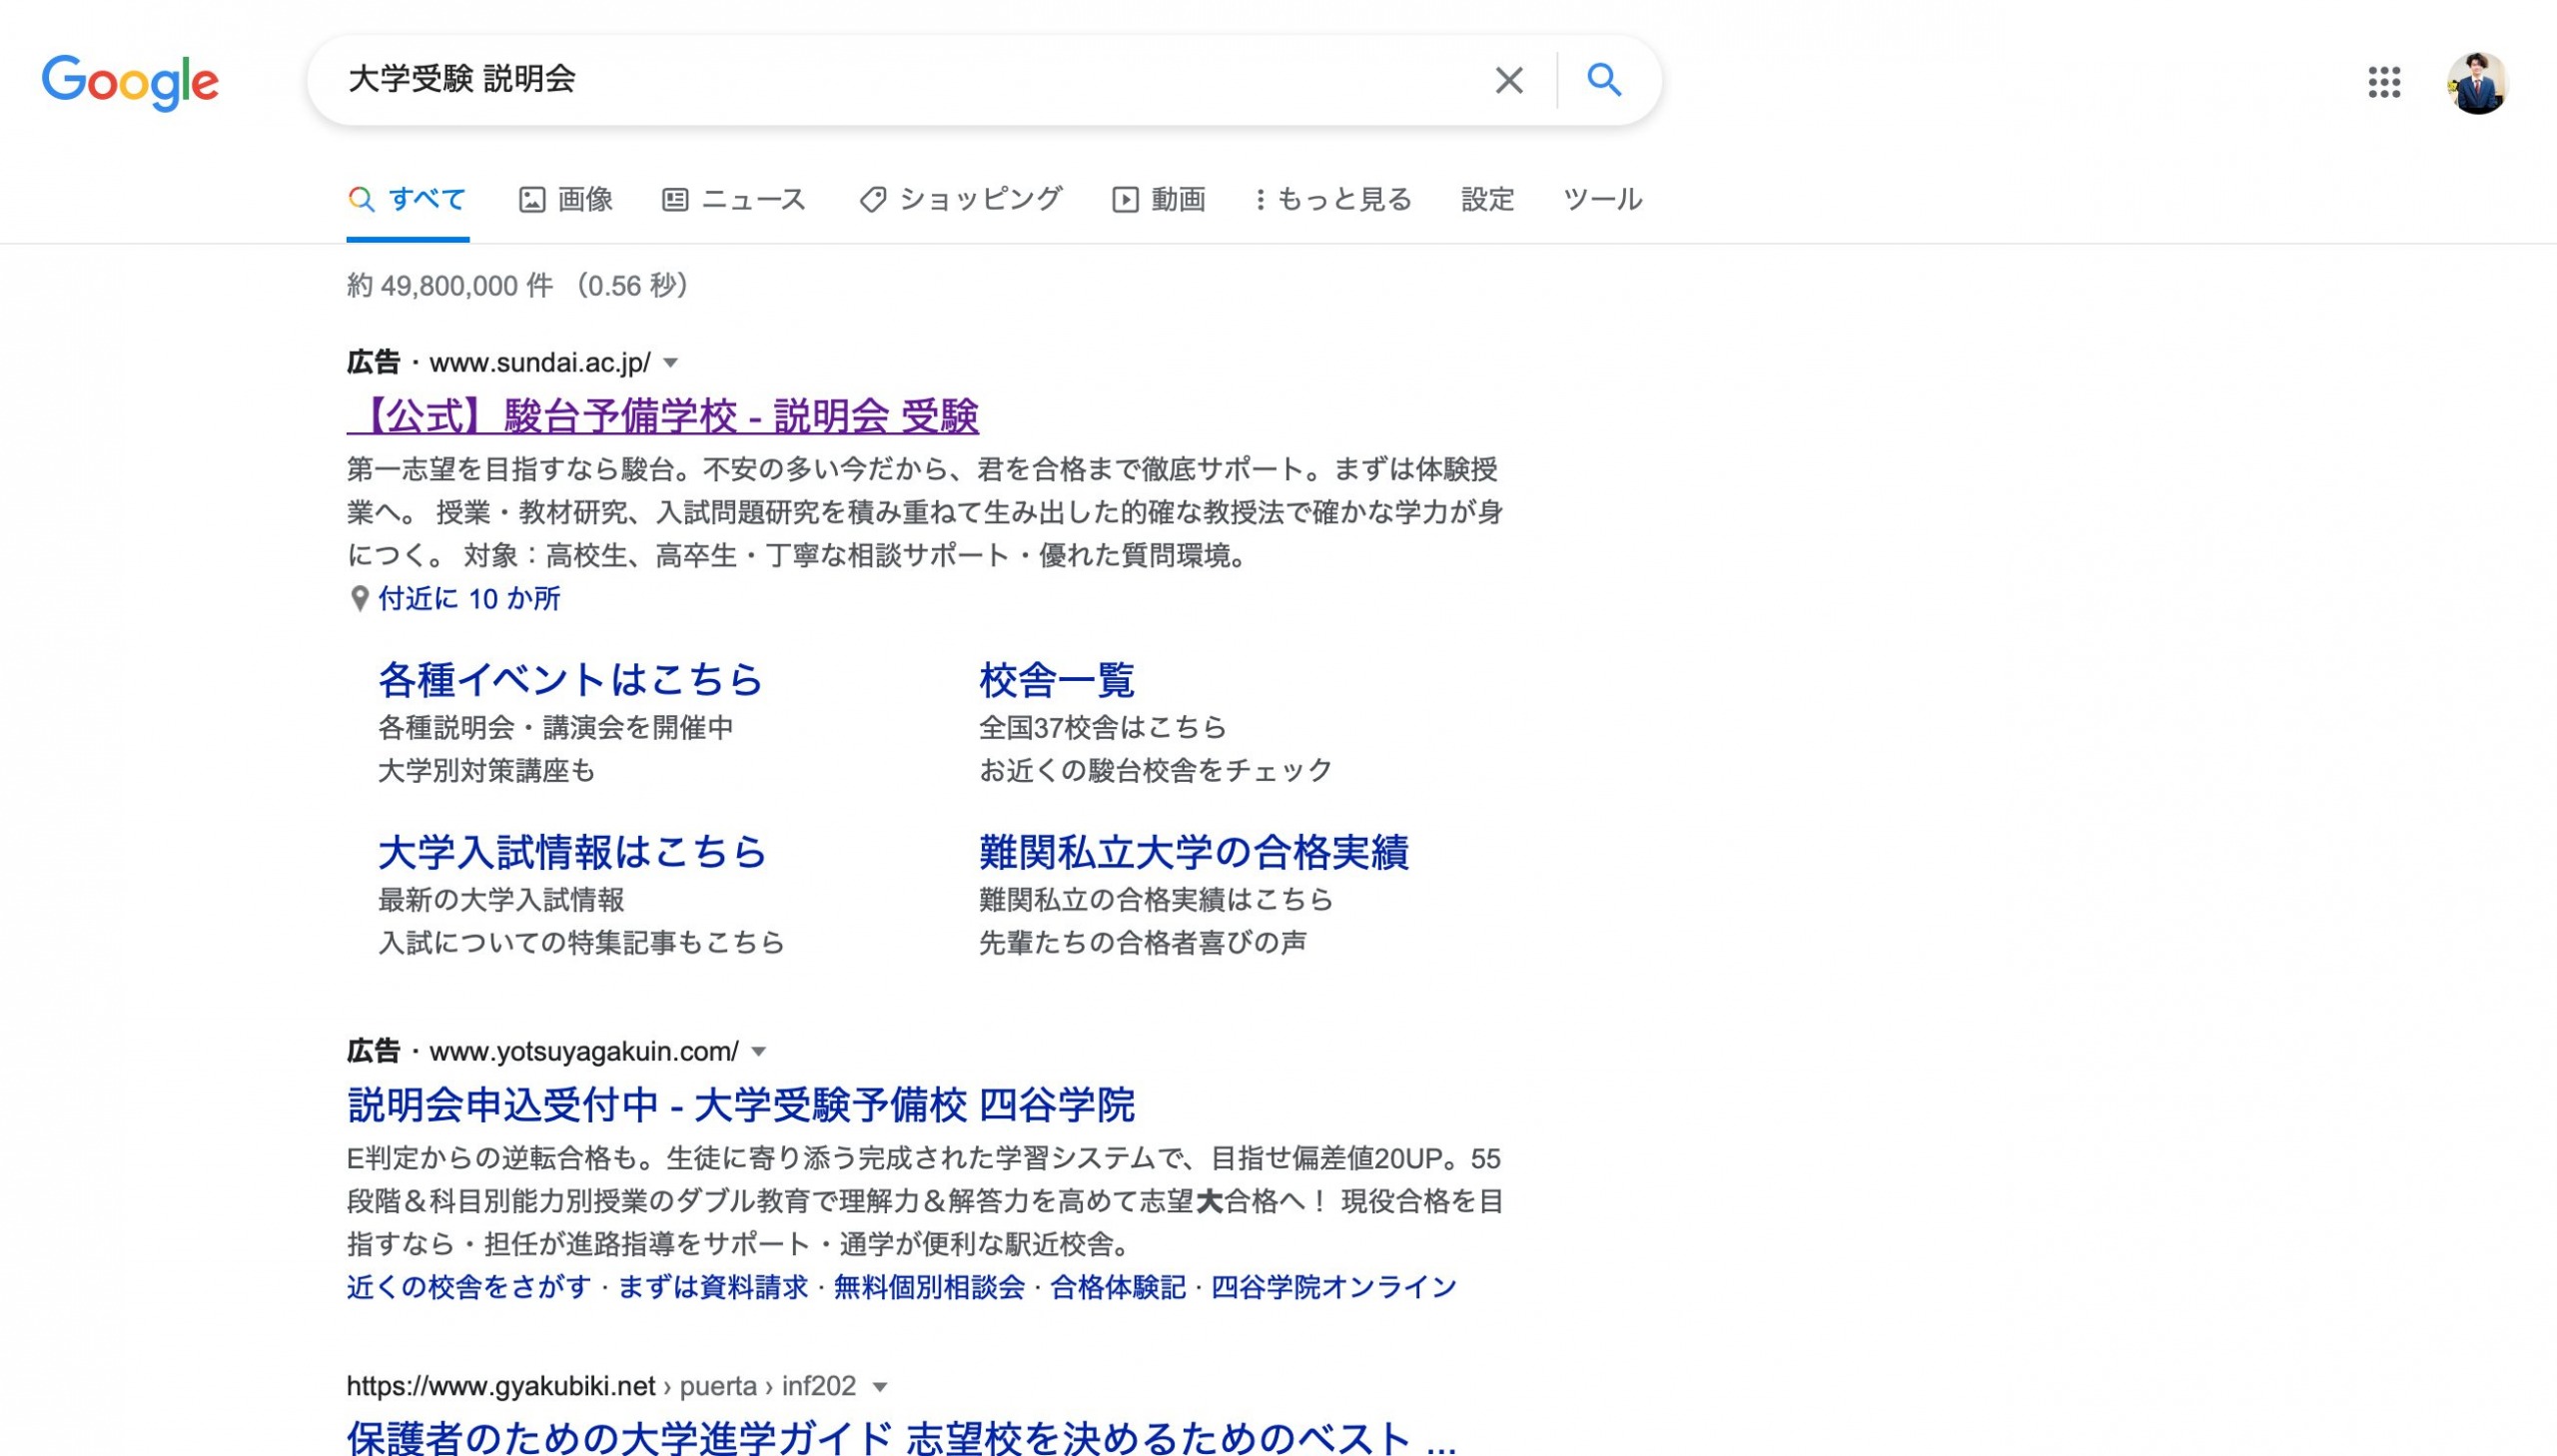Open the もっと見る menu
Screen dimensions: 2557x1456
click(1333, 199)
